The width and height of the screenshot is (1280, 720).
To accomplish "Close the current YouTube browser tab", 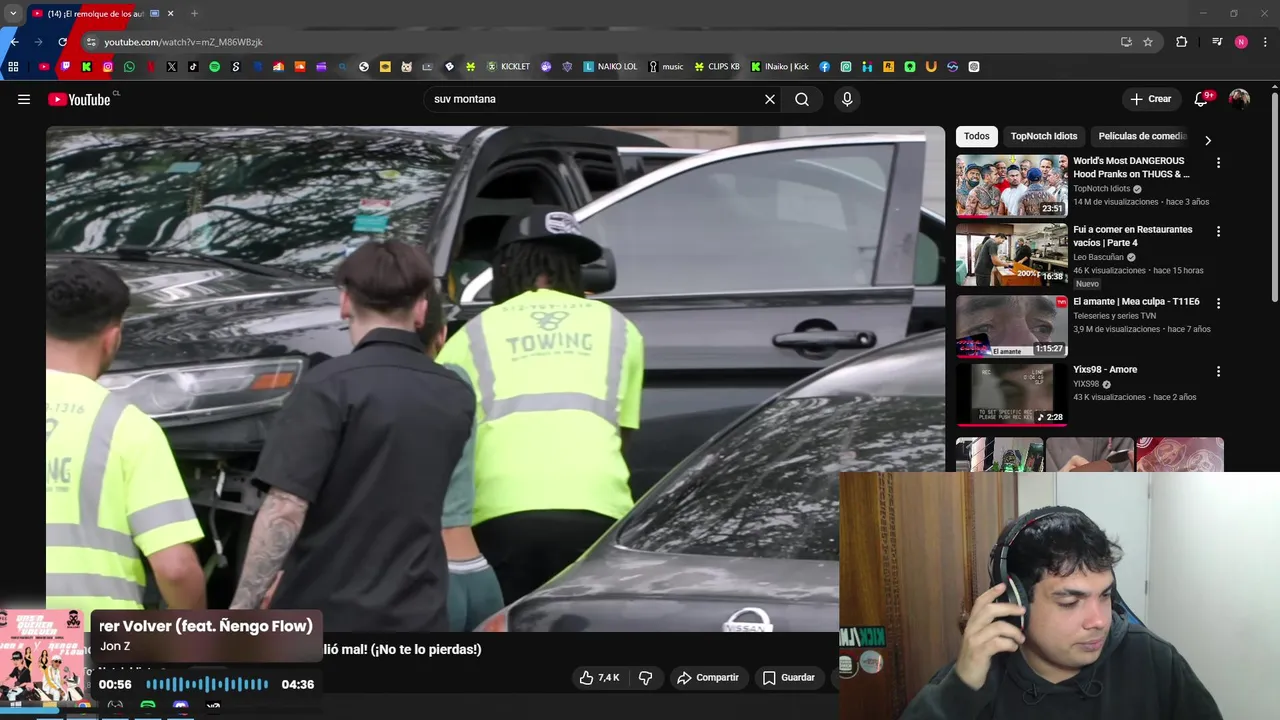I will [170, 14].
